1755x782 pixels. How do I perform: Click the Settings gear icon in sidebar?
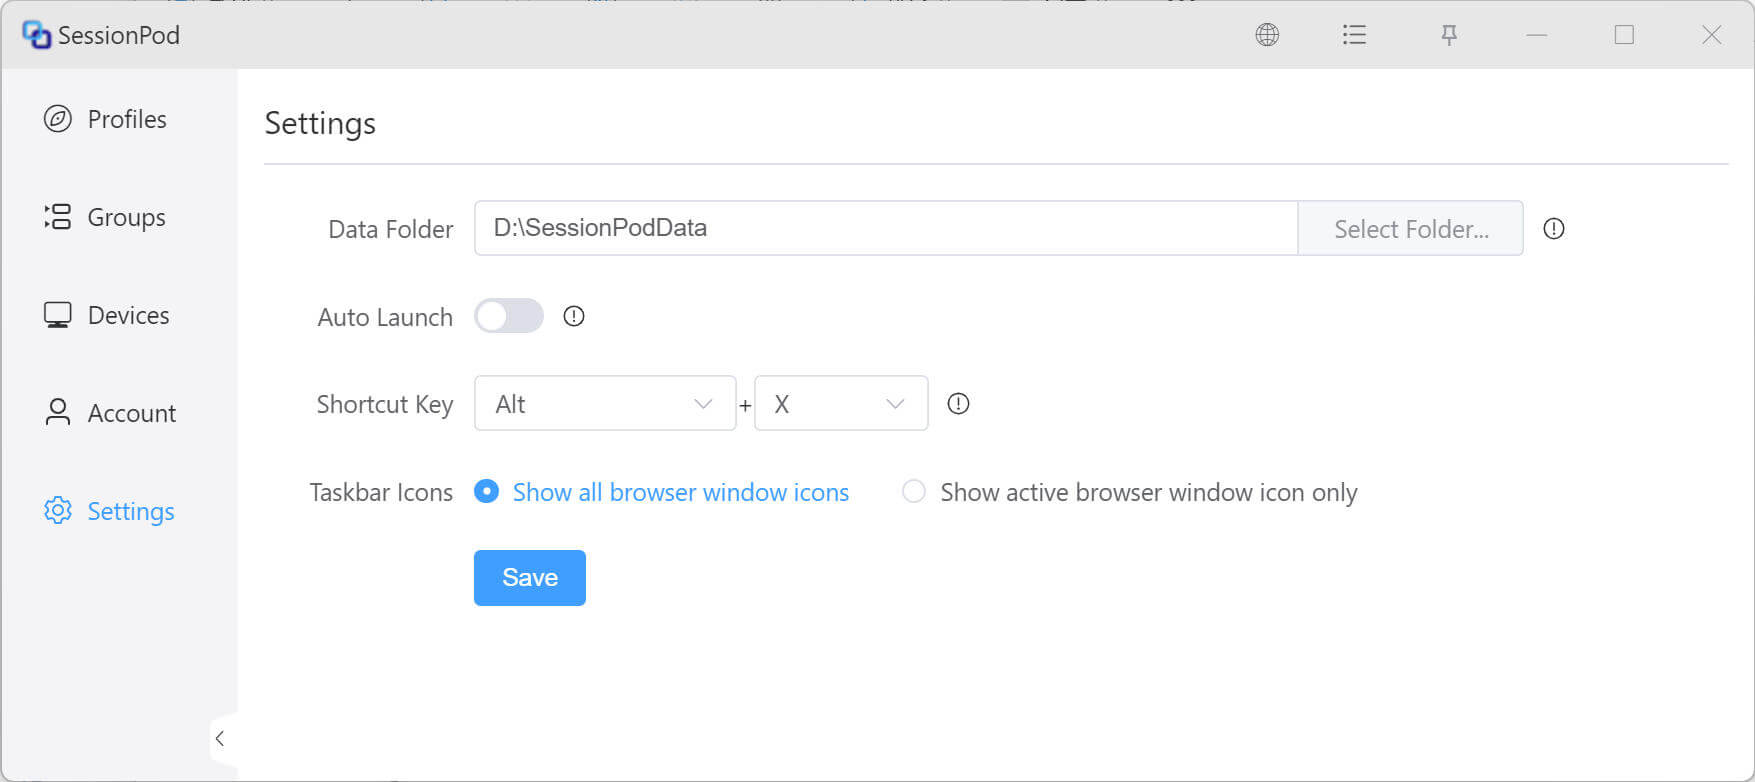58,510
